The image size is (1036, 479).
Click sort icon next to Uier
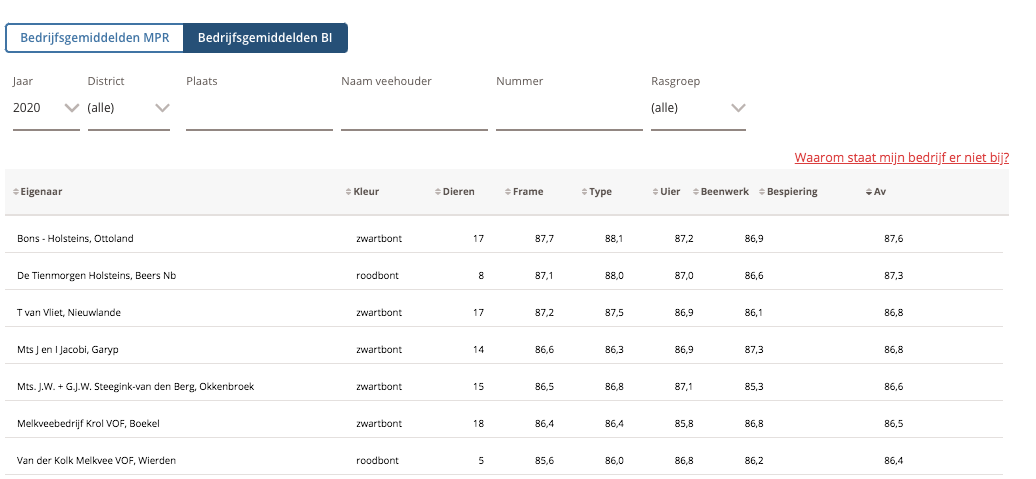click(654, 192)
